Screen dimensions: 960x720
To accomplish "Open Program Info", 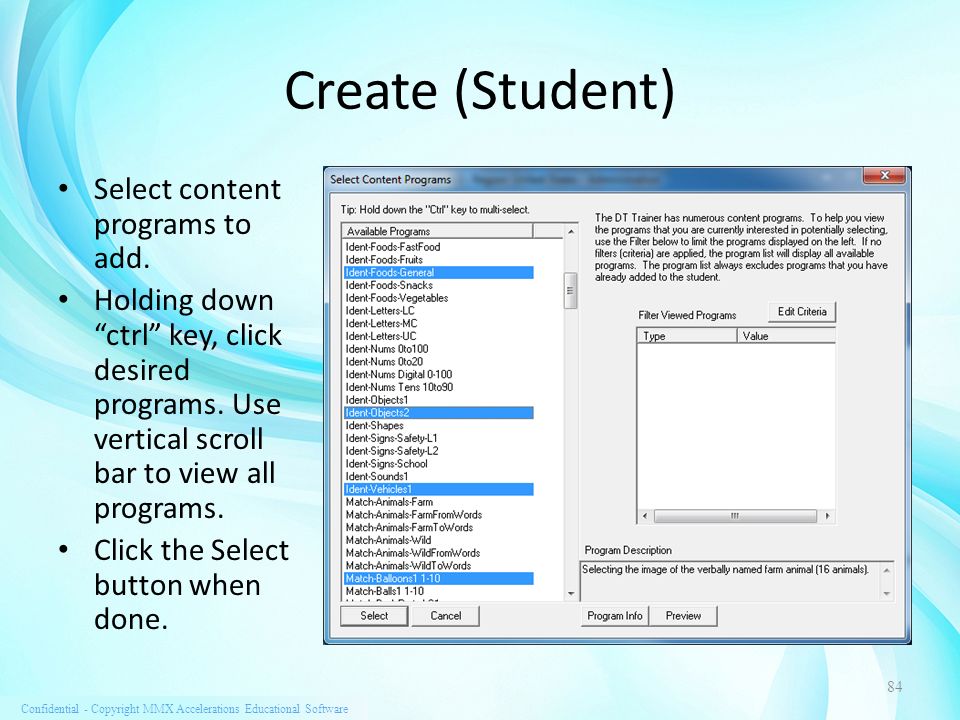I will coord(615,616).
